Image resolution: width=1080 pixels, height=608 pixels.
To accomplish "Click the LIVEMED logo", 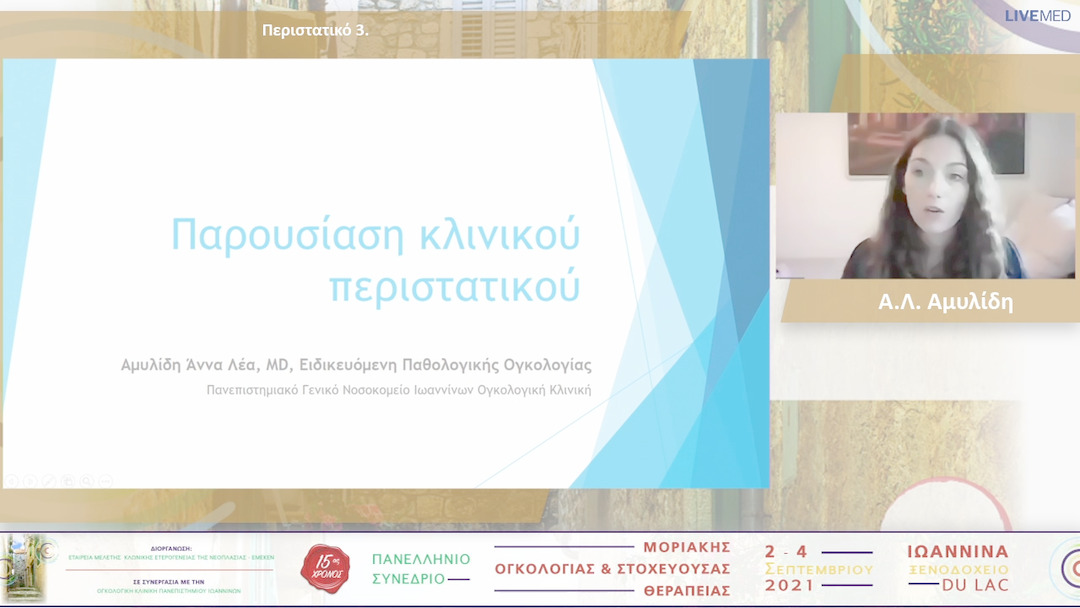I will click(1037, 17).
